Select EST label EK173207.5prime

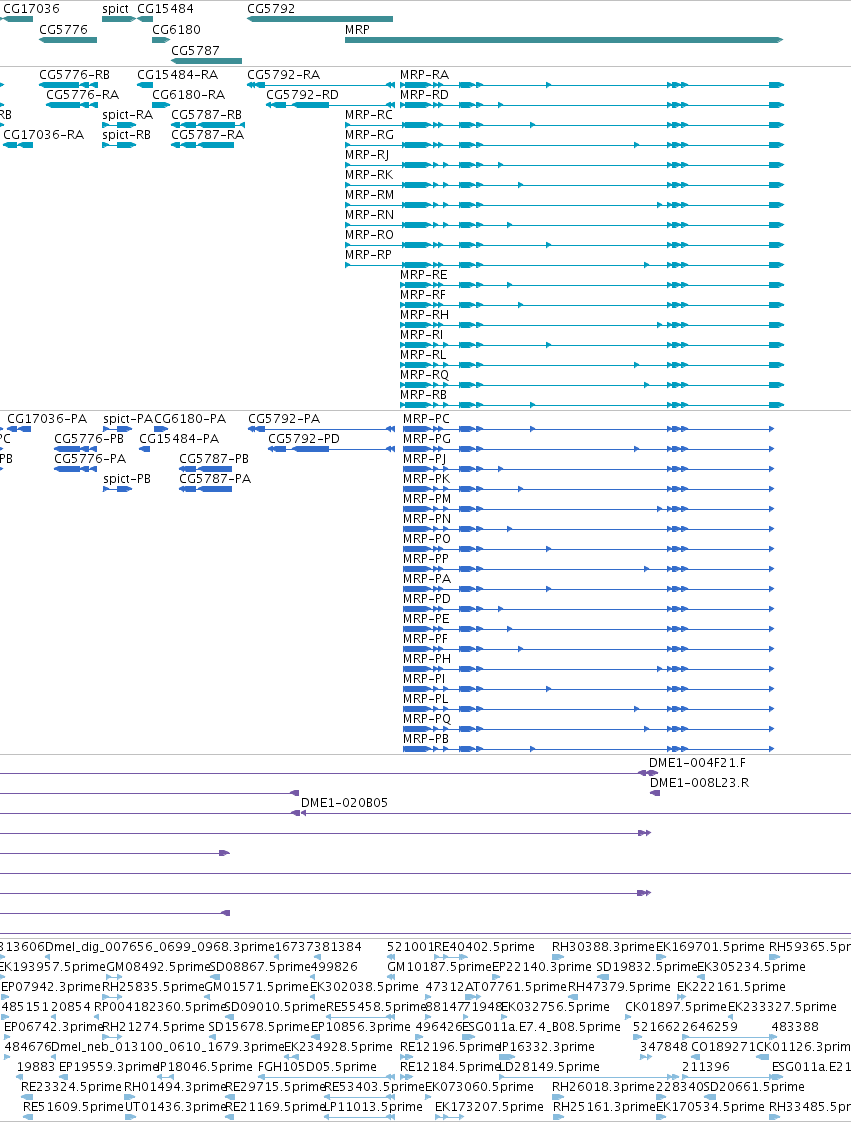pyautogui.click(x=490, y=1107)
